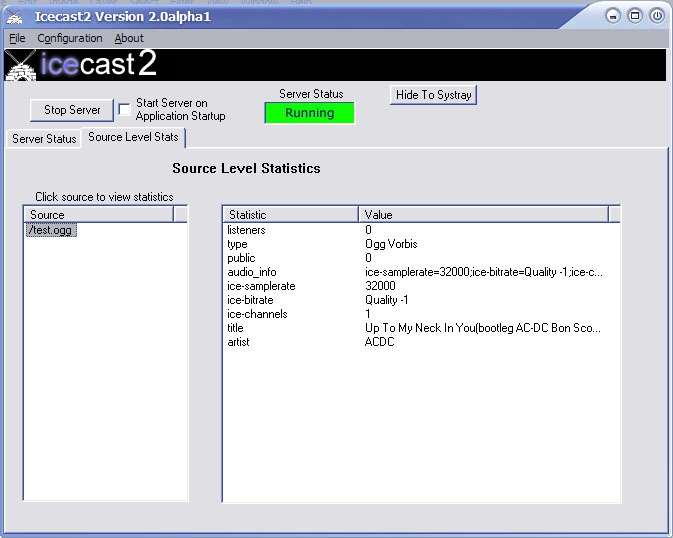Switch to the Server Status tab
673x538 pixels.
click(44, 139)
